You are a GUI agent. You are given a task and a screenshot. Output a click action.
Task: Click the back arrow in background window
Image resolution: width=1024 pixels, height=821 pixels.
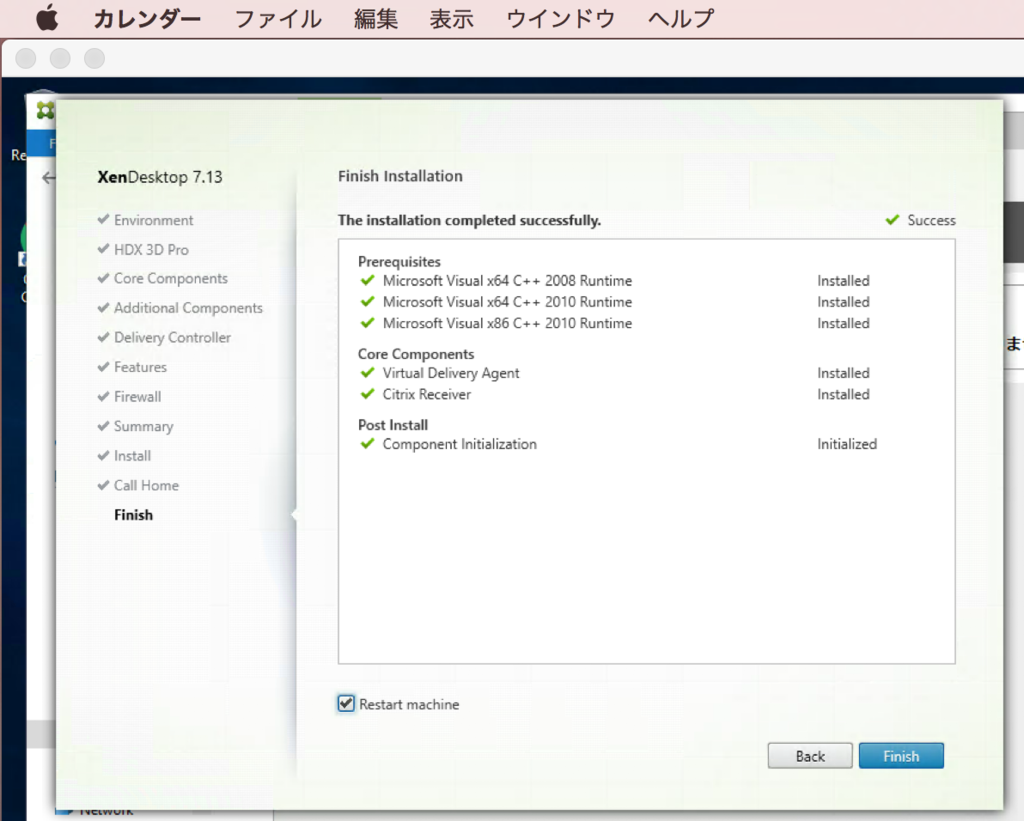click(48, 178)
